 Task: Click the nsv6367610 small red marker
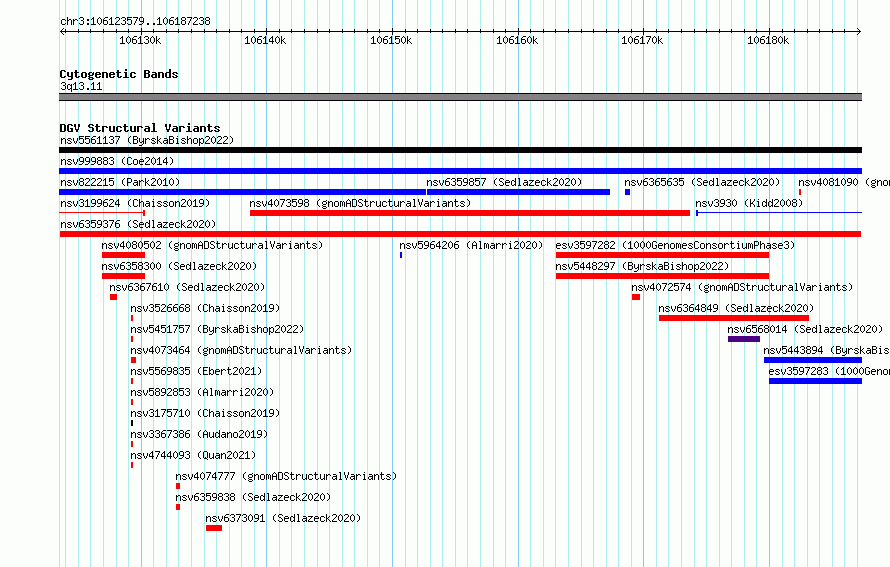tap(114, 297)
